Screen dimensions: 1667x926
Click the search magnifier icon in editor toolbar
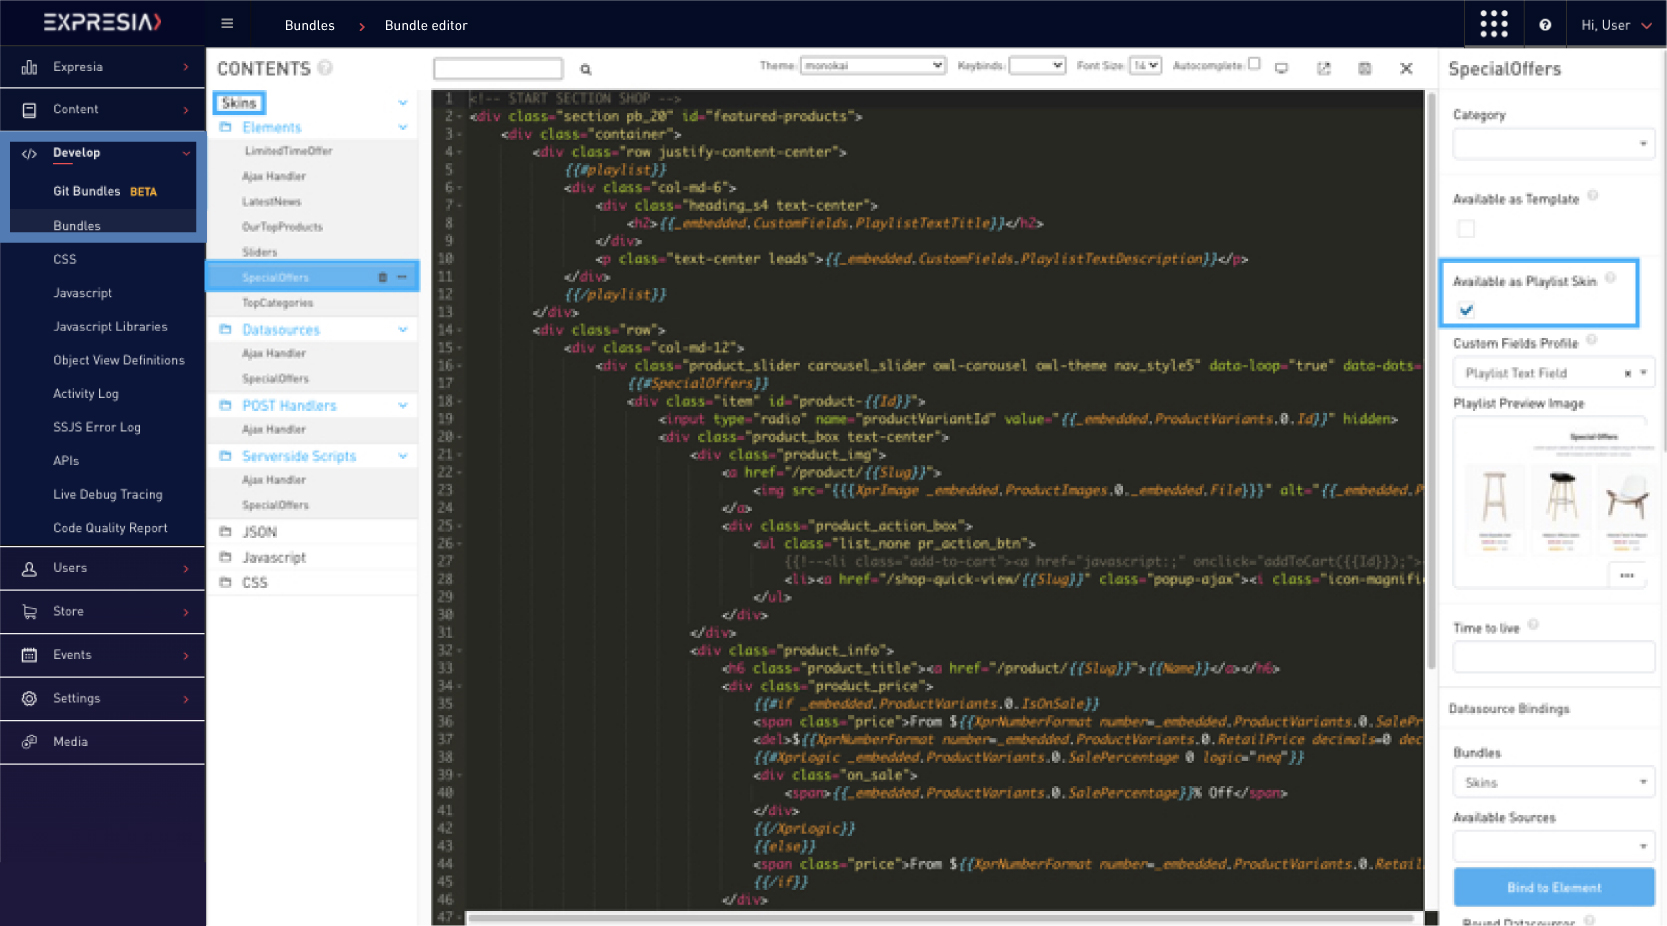point(586,69)
